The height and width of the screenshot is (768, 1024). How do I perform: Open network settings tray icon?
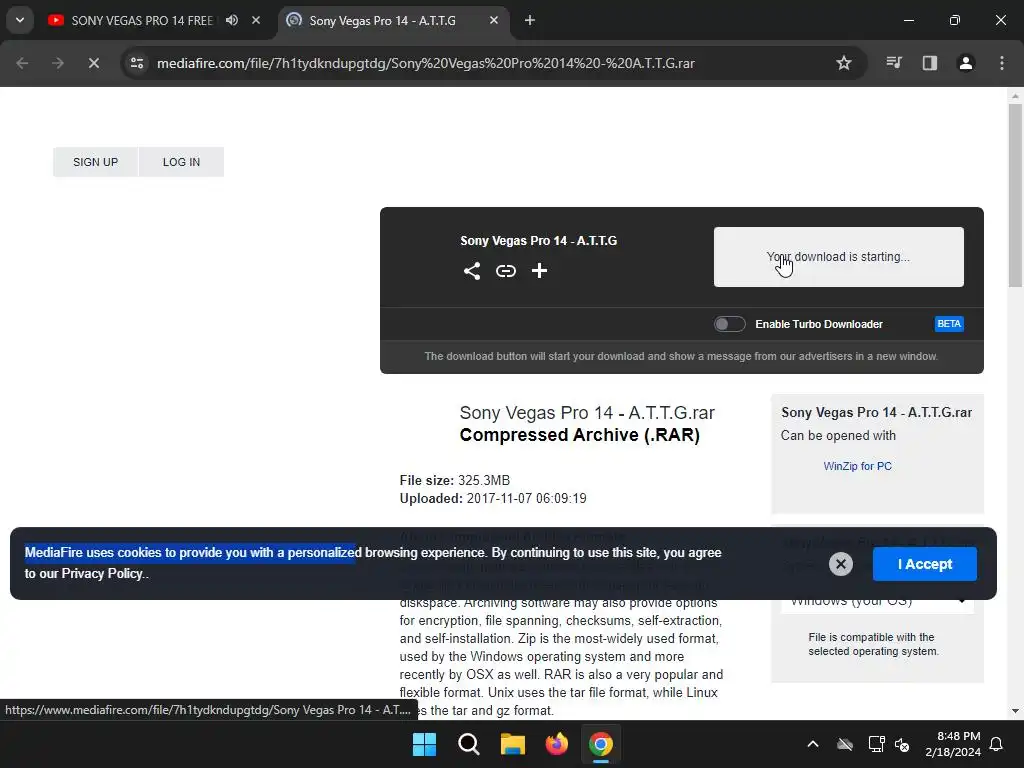(876, 744)
